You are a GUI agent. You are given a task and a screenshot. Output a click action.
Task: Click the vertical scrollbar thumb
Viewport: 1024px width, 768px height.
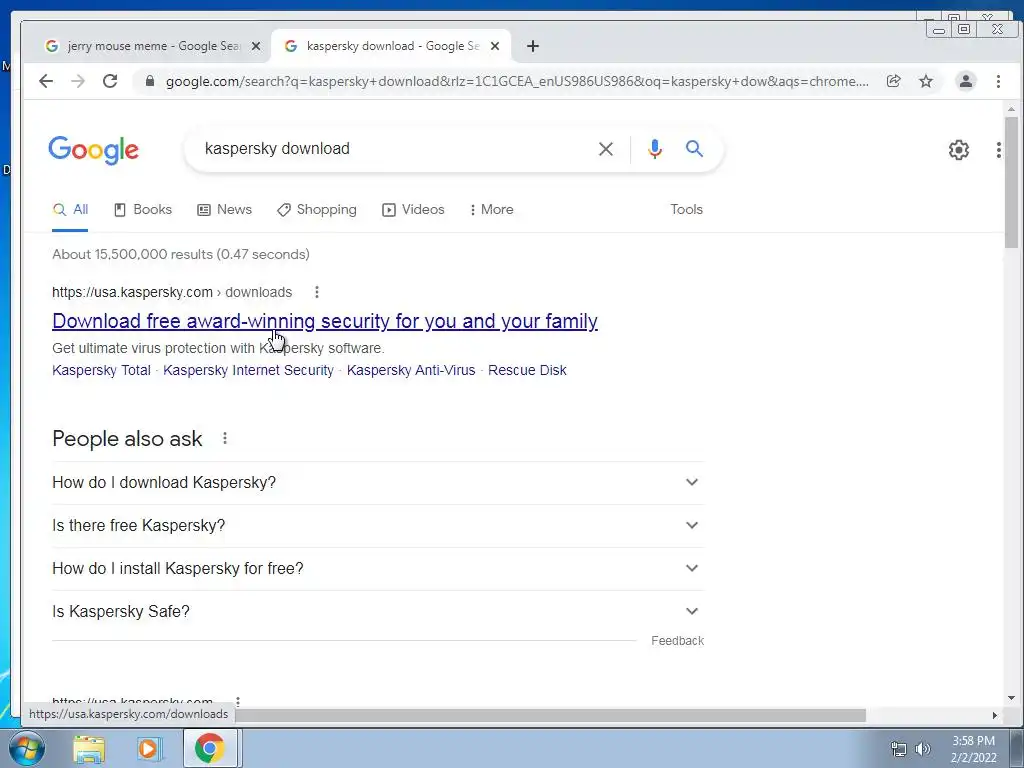point(1011,182)
